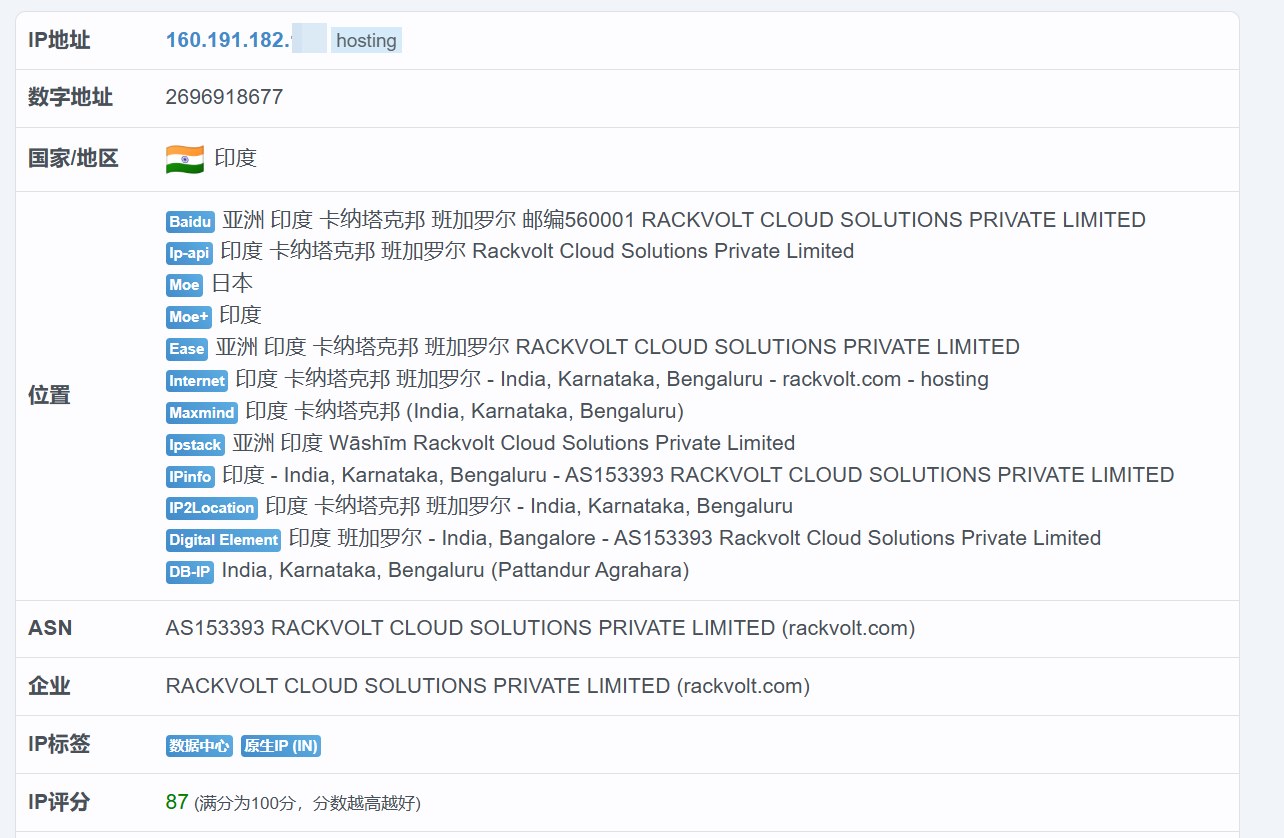Click the Ease source badge
Image resolution: width=1284 pixels, height=838 pixels.
(x=187, y=349)
